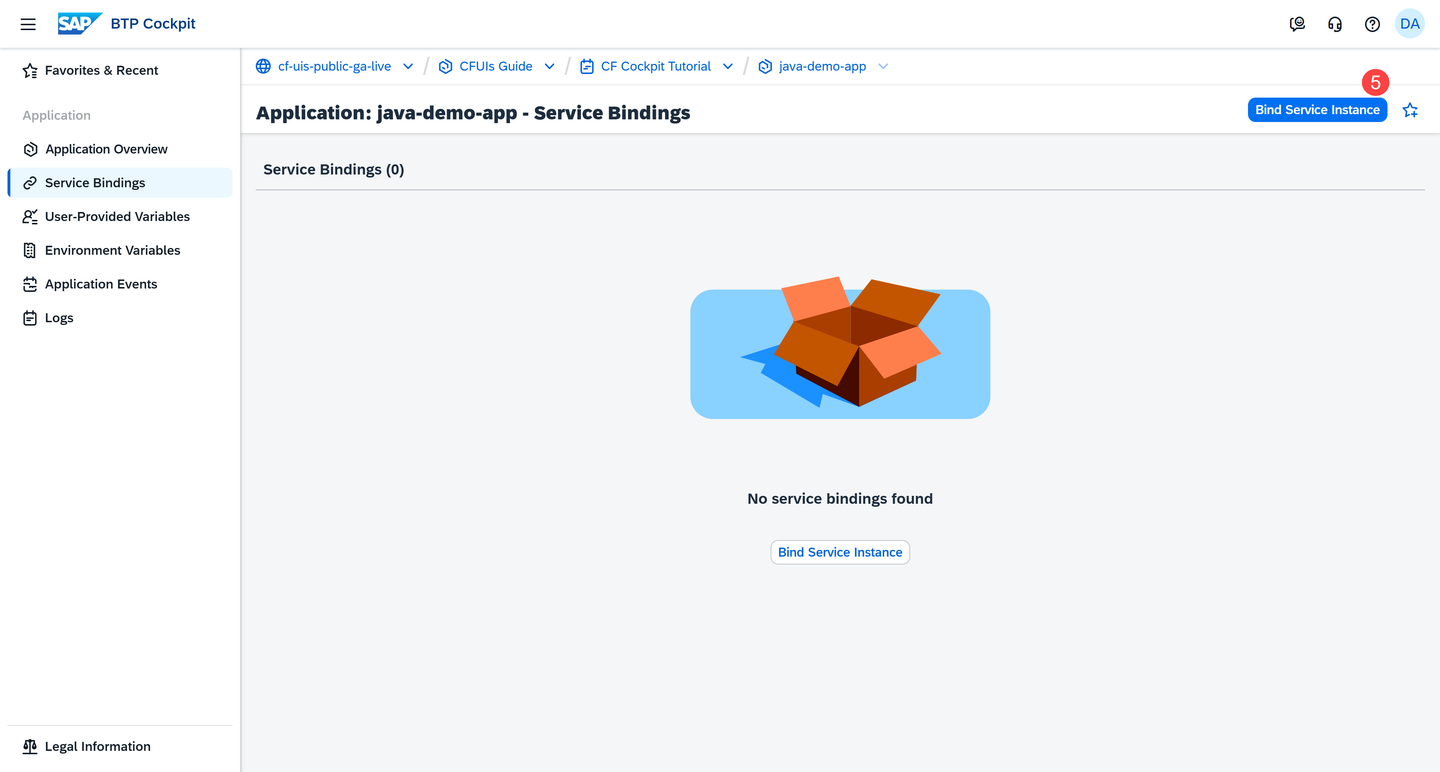Expand the CF Cockpit Tutorial breadcrumb dropdown
The height and width of the screenshot is (772, 1440).
(728, 66)
